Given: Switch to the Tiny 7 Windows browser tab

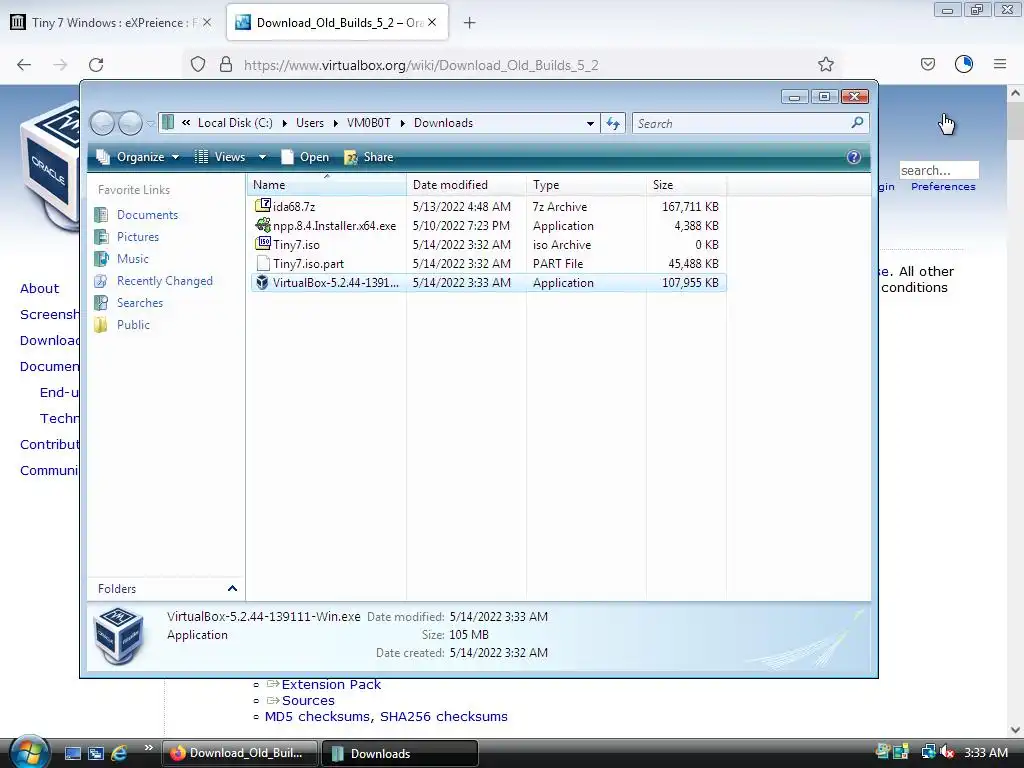Looking at the screenshot, I should pyautogui.click(x=110, y=22).
